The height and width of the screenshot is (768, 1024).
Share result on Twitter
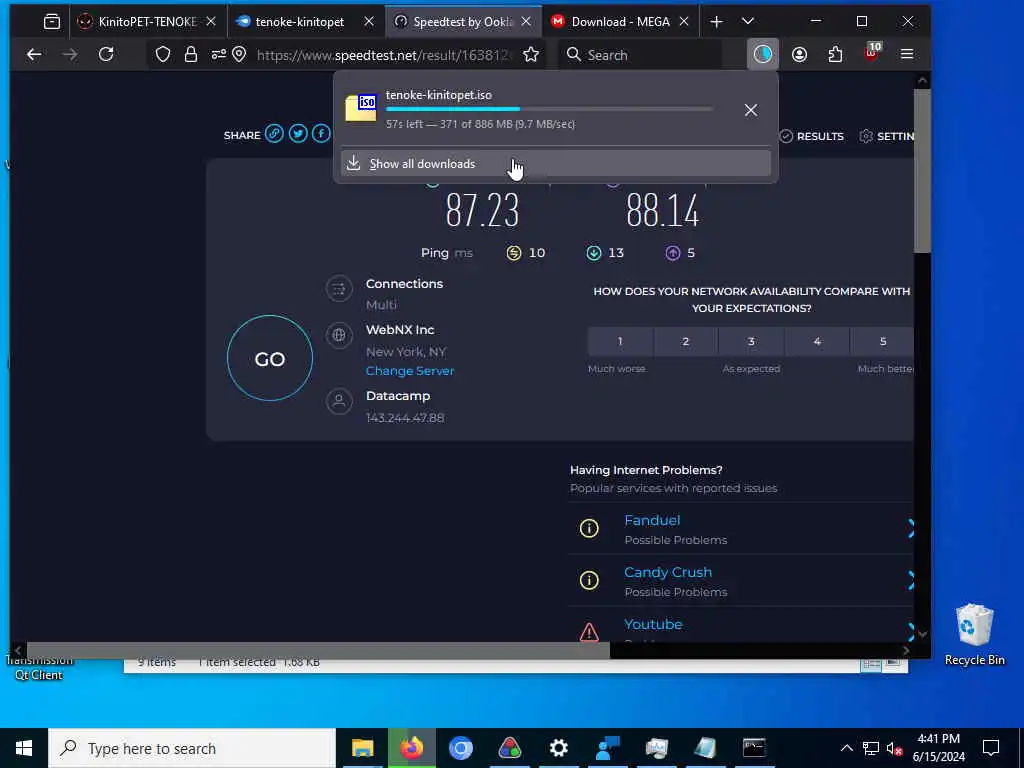click(298, 135)
